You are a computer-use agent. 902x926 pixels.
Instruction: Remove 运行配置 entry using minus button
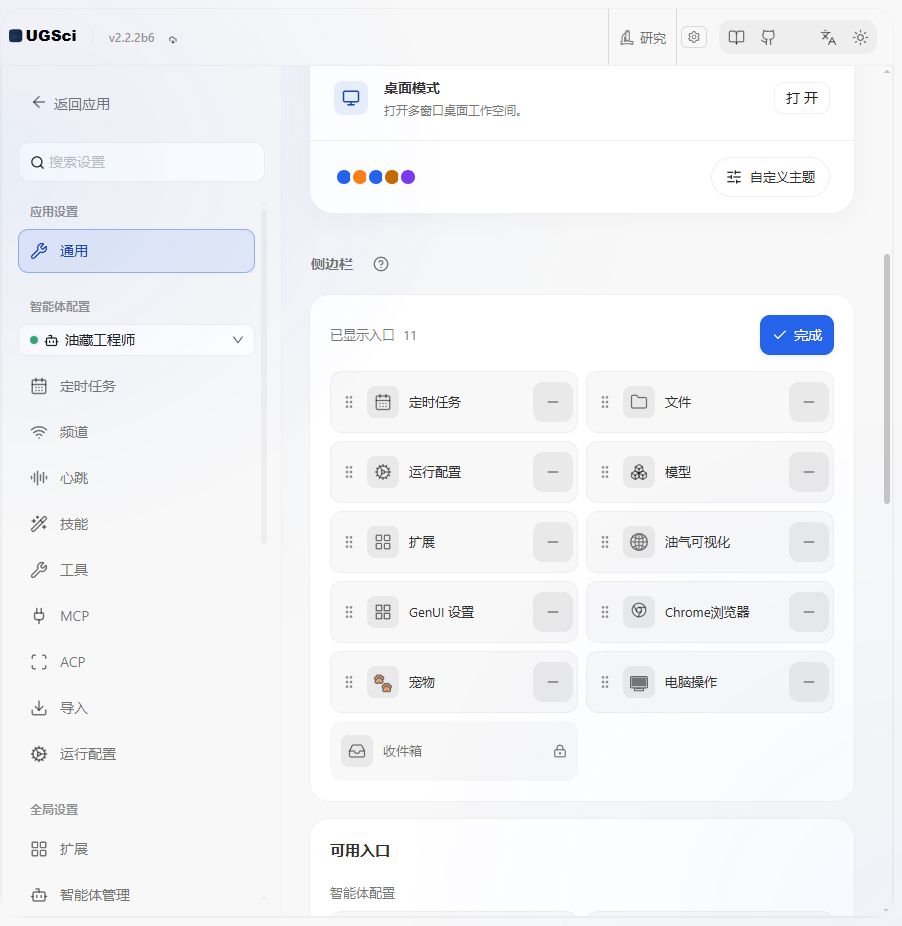click(553, 472)
